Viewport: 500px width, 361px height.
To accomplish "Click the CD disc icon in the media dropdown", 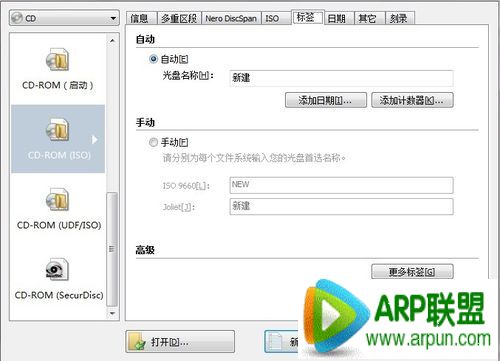I will pyautogui.click(x=17, y=18).
